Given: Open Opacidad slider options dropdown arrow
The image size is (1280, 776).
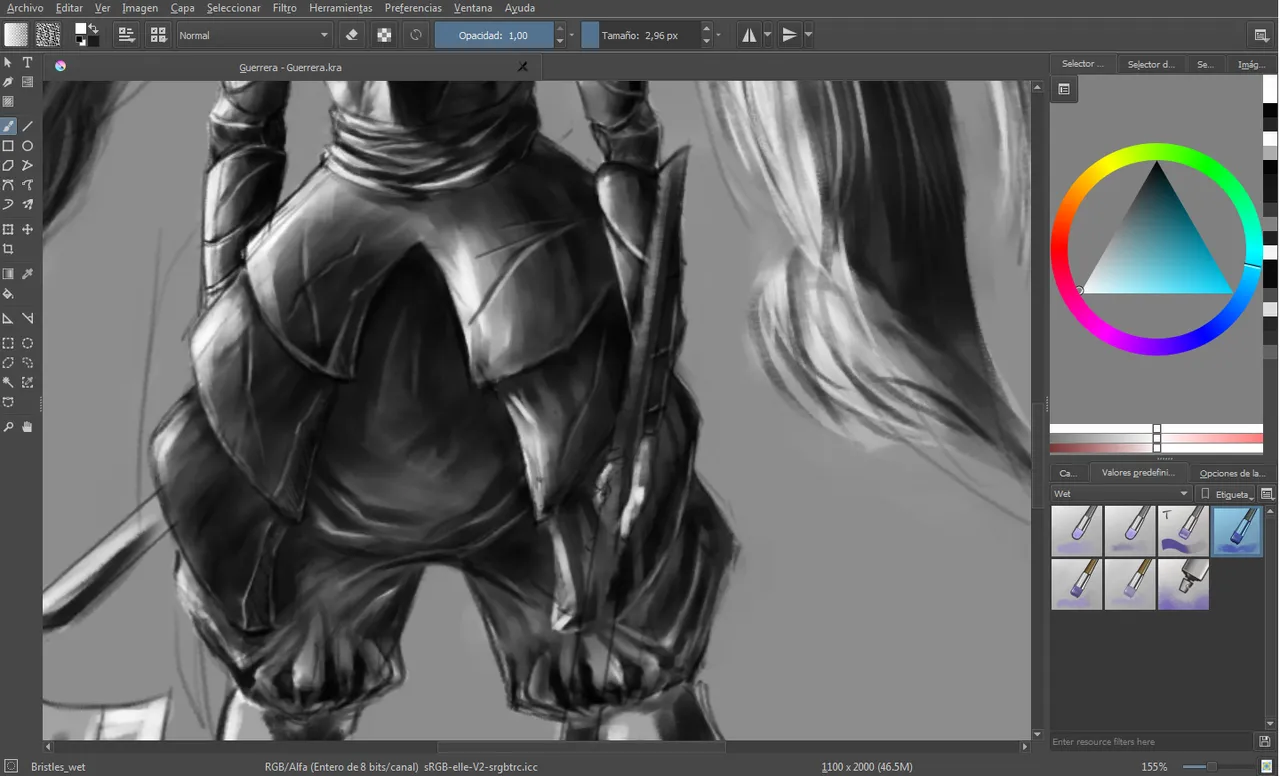Looking at the screenshot, I should point(572,35).
